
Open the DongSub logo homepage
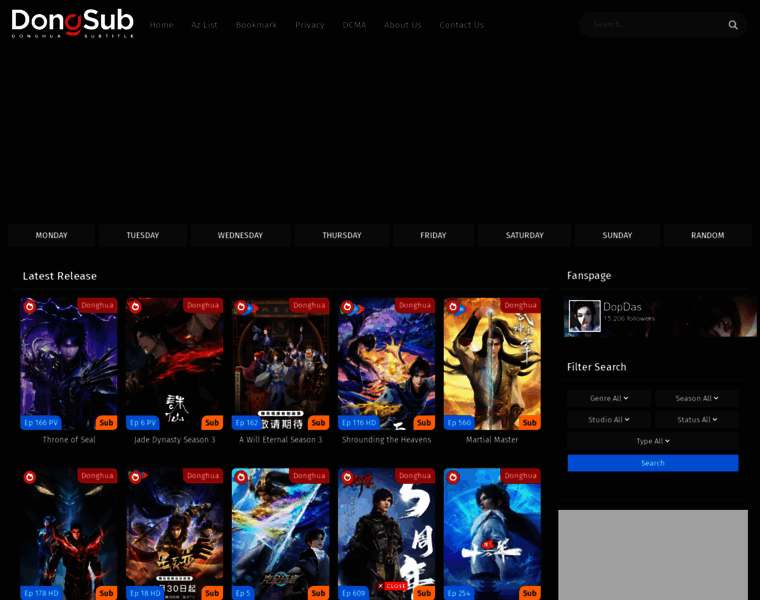[x=73, y=23]
